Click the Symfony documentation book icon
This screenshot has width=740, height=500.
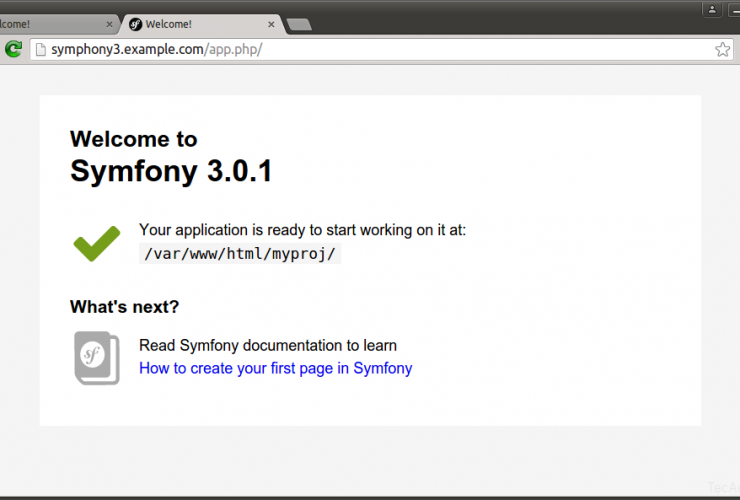pyautogui.click(x=97, y=357)
